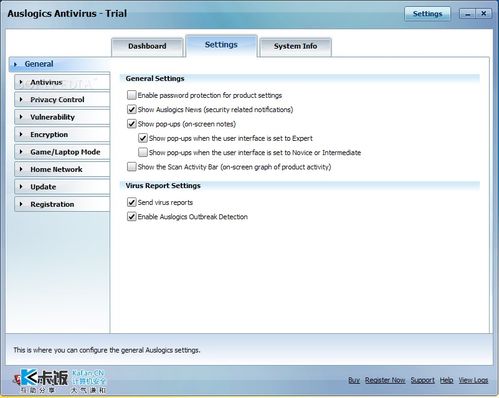Click the General Settings section header

click(155, 79)
